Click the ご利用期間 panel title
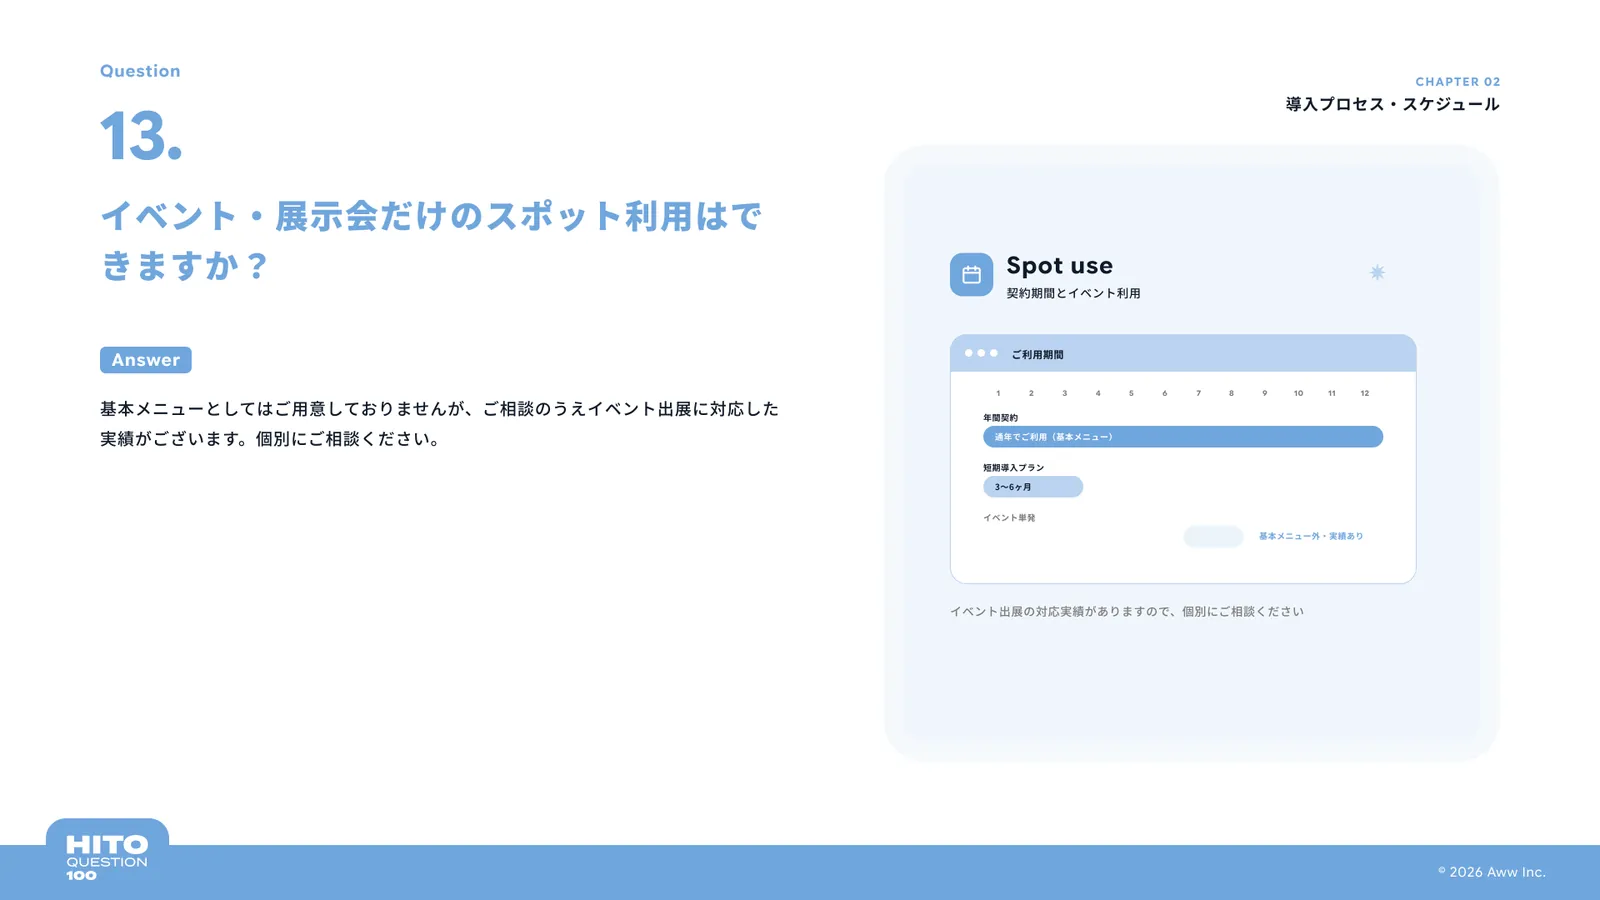This screenshot has height=900, width=1600. (1037, 355)
